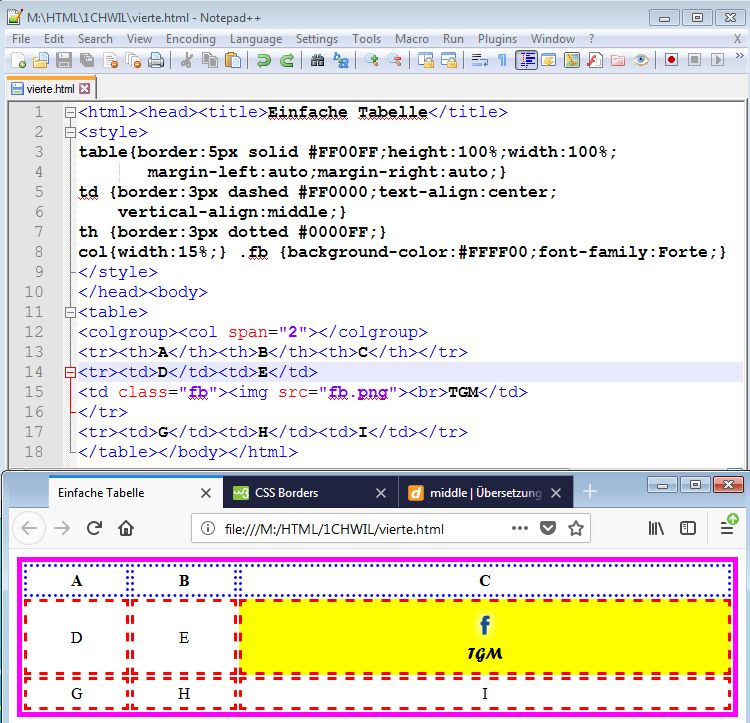Screen dimensions: 750x723
Task: Open the Replace dialog icon
Action: pos(341,60)
